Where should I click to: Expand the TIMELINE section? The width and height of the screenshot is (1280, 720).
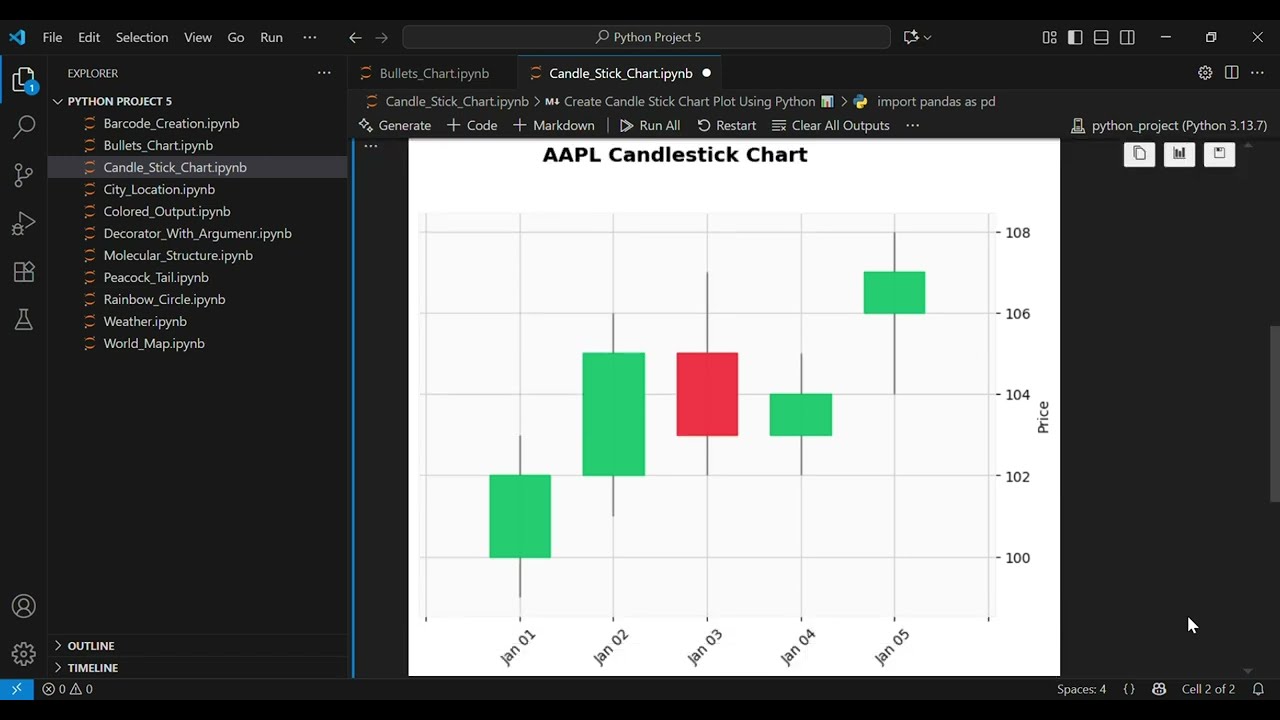[x=92, y=668]
